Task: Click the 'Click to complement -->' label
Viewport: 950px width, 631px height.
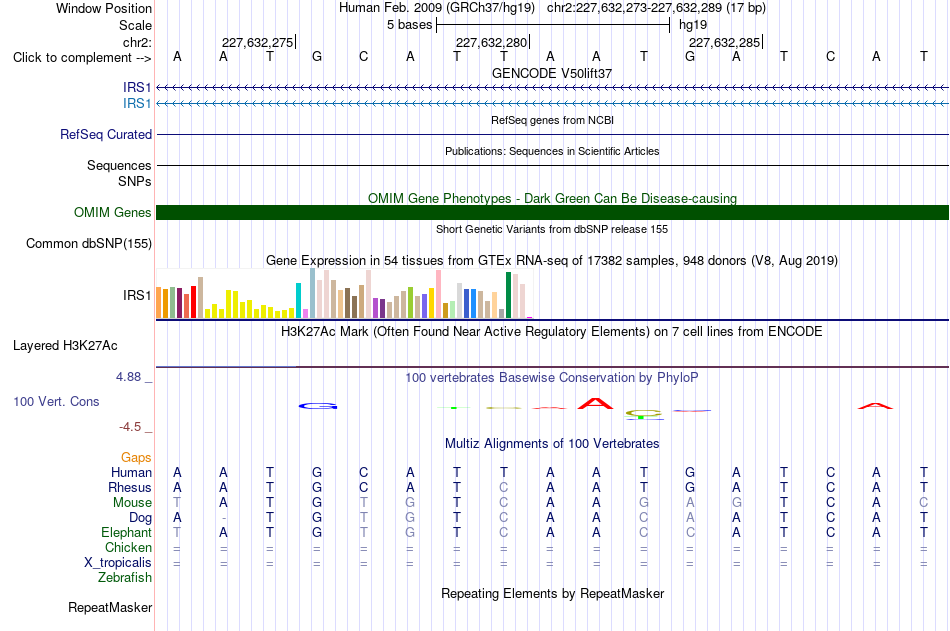Action: click(82, 58)
